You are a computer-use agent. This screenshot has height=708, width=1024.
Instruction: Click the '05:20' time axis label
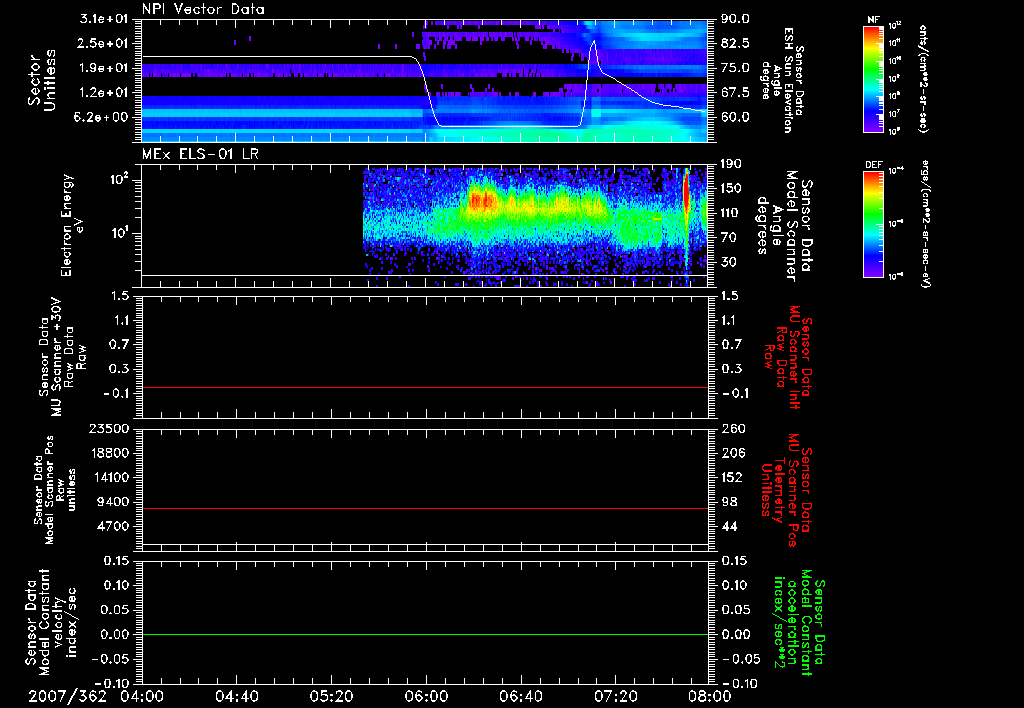coord(331,696)
